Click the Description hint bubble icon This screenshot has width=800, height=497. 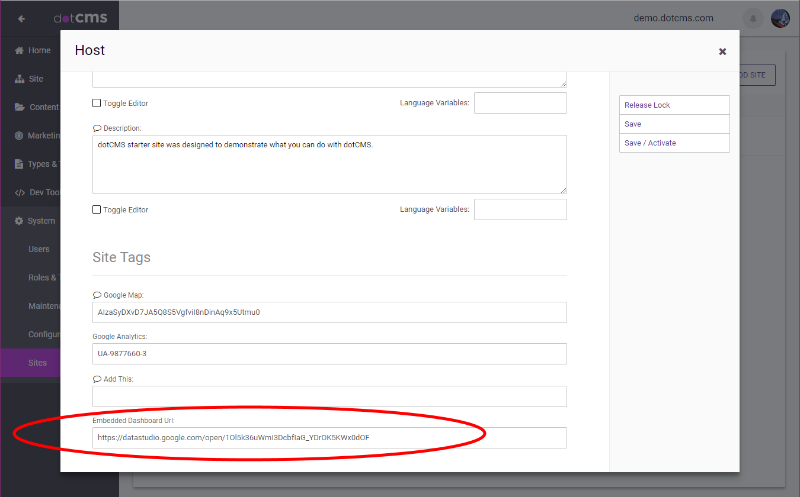[97, 129]
